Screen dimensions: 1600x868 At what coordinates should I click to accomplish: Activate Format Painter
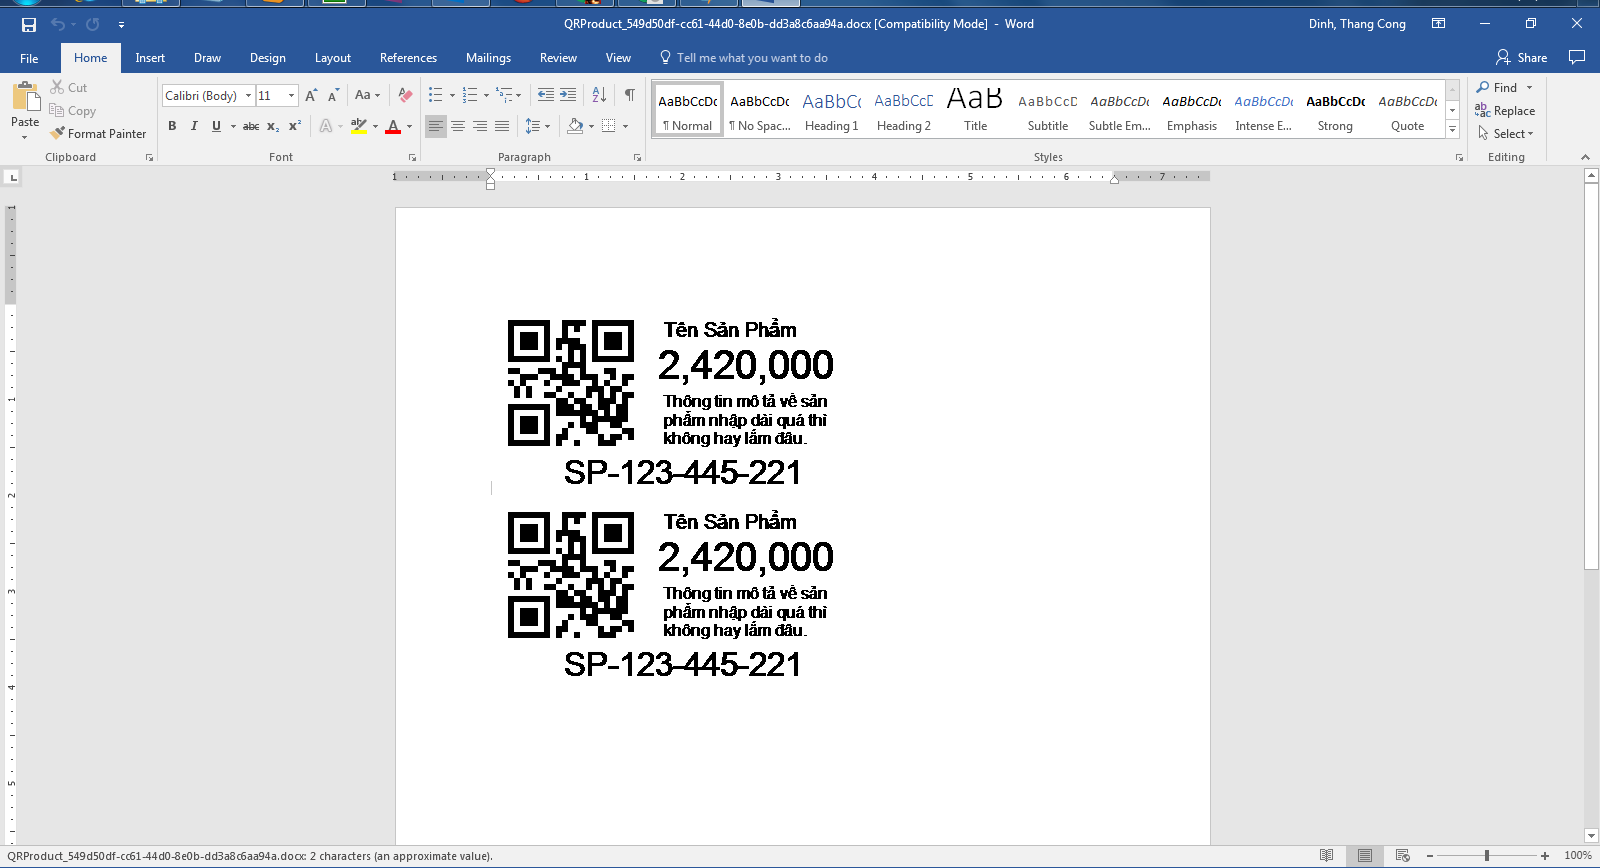click(99, 133)
